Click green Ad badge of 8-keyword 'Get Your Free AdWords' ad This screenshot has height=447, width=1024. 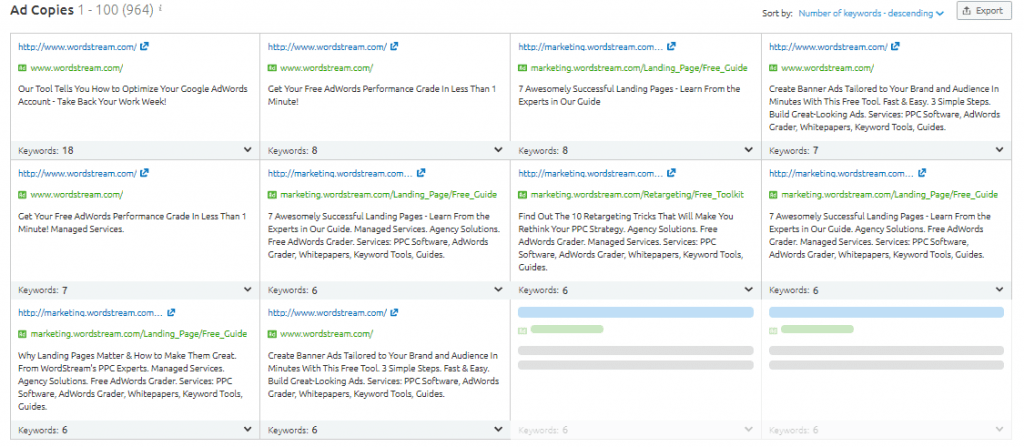click(272, 68)
